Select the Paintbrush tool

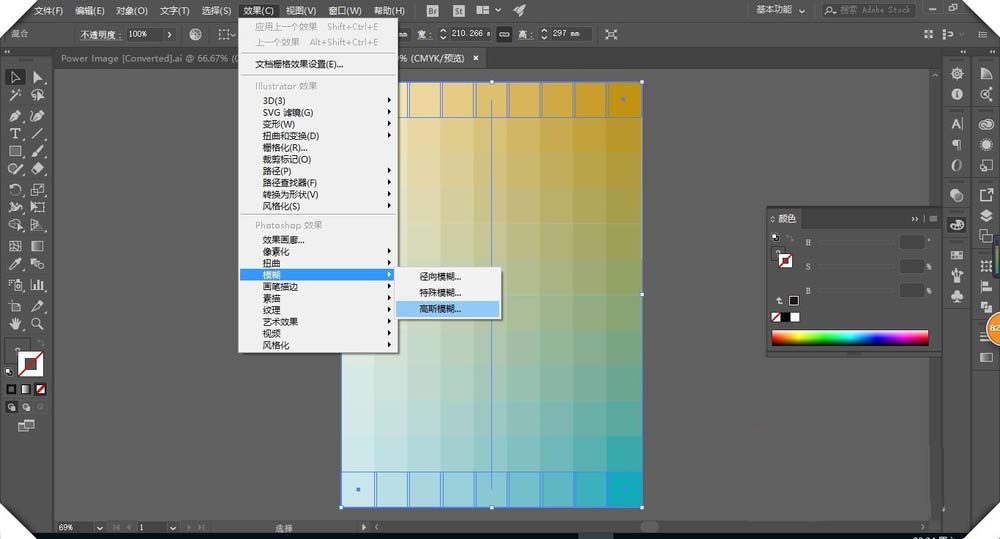(38, 151)
